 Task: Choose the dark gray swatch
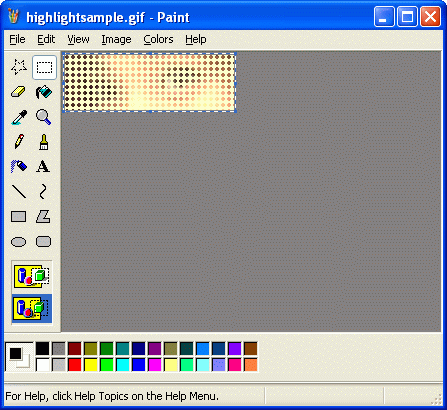[x=59, y=349]
